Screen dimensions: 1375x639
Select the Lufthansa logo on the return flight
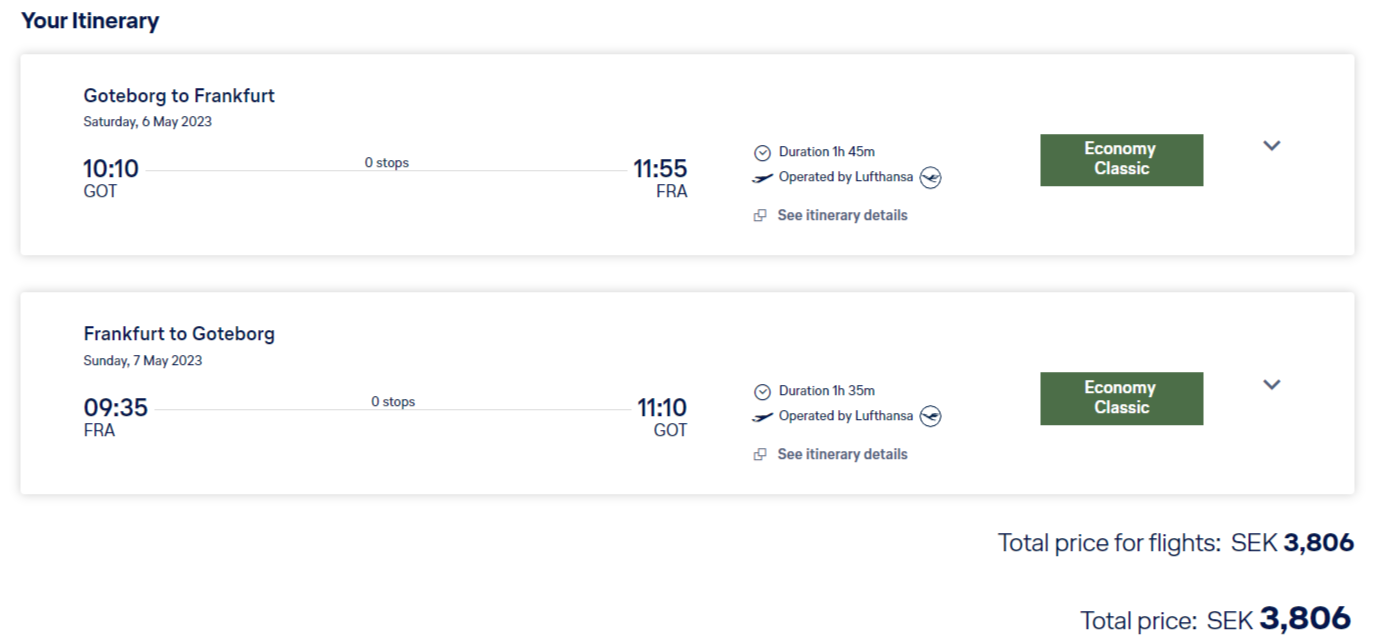click(930, 416)
